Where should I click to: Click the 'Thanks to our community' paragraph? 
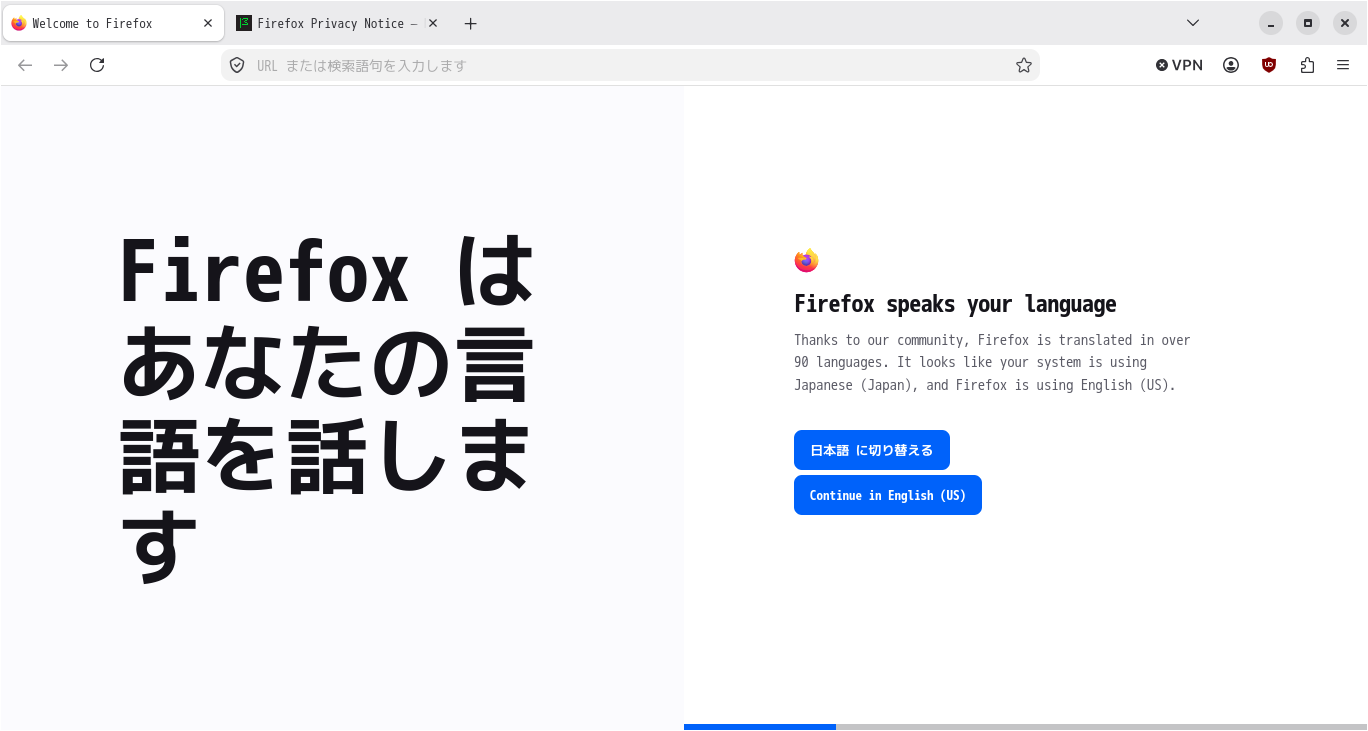coord(992,362)
